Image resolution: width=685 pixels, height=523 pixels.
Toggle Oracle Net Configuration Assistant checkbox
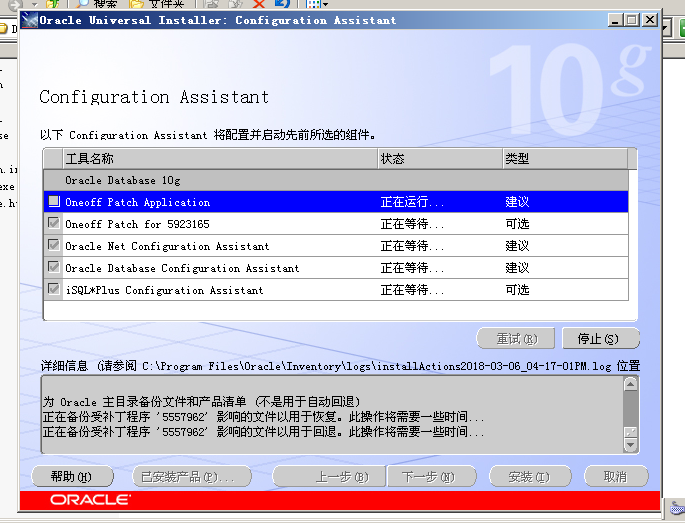54,245
